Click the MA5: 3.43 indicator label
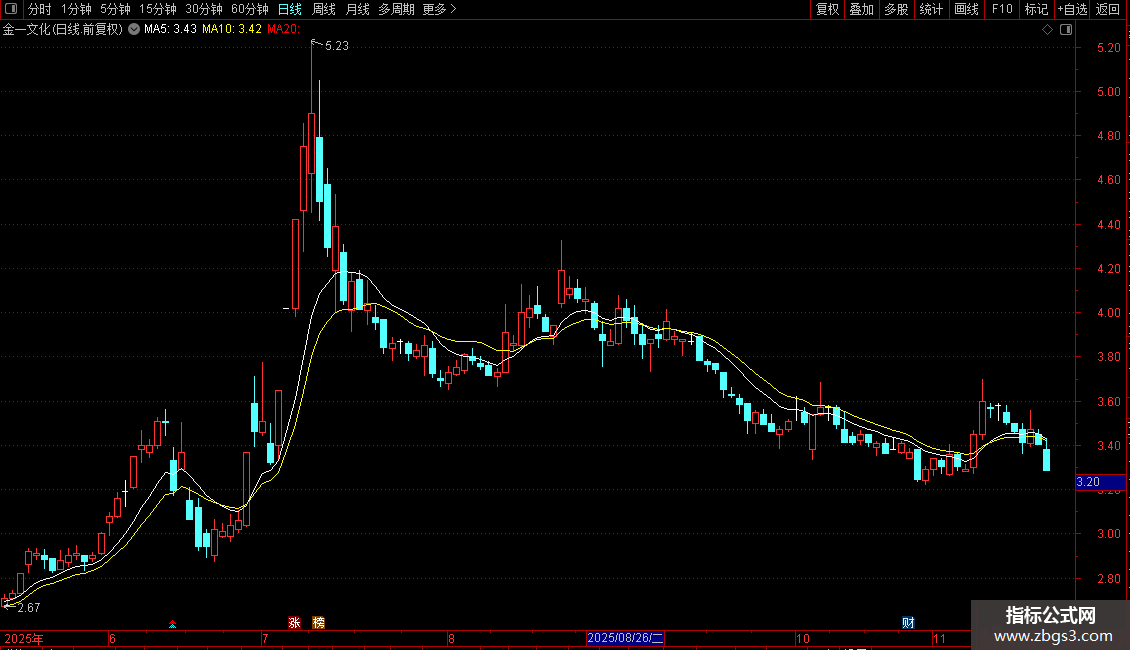 170,29
